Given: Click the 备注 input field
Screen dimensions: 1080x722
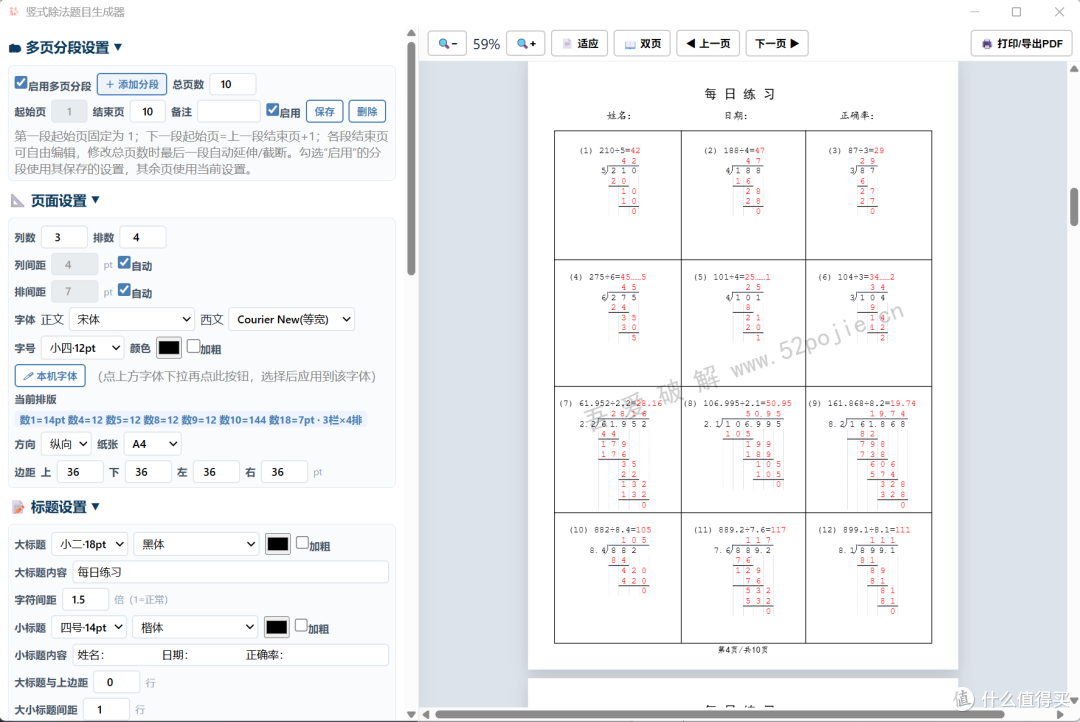Looking at the screenshot, I should 229,112.
